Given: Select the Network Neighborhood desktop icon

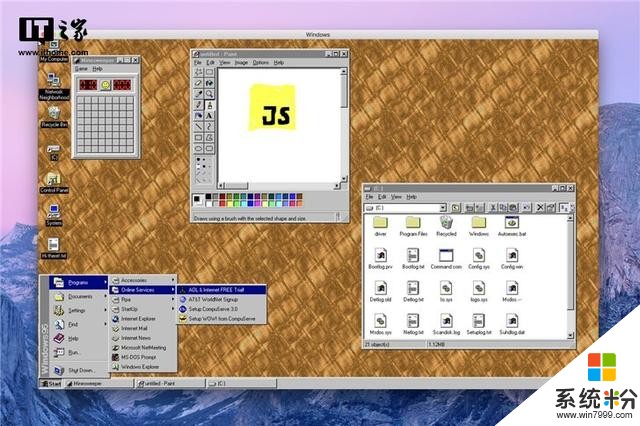Looking at the screenshot, I should point(54,86).
